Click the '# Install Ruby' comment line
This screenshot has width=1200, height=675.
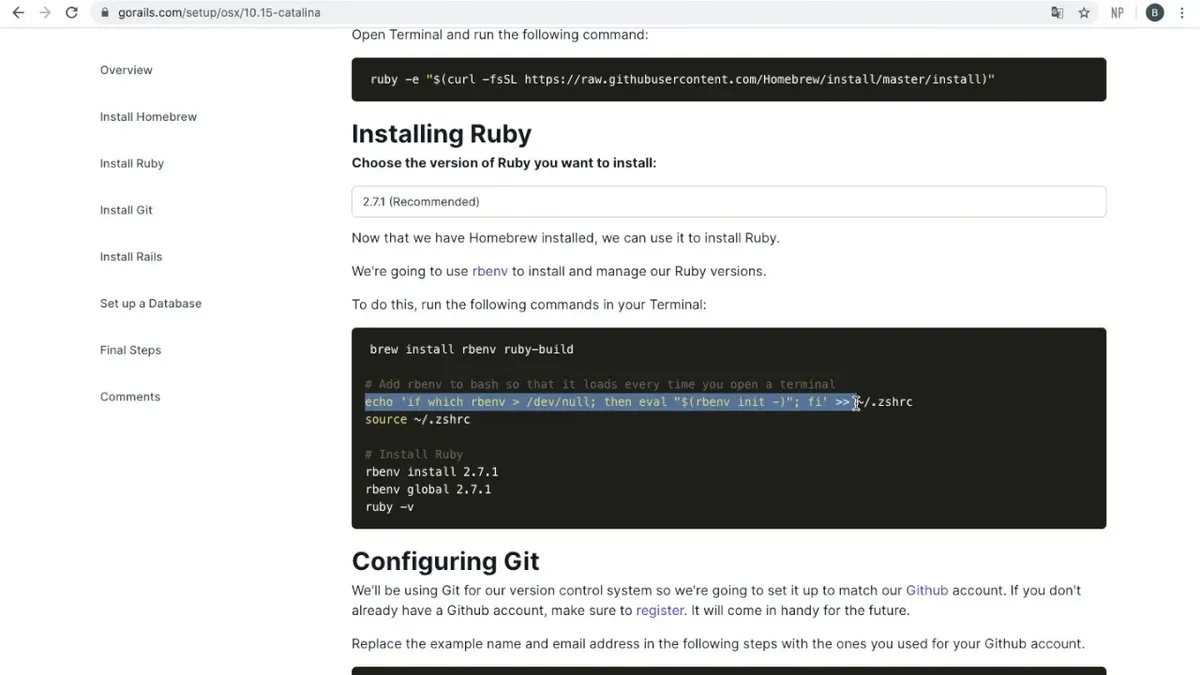tap(413, 454)
